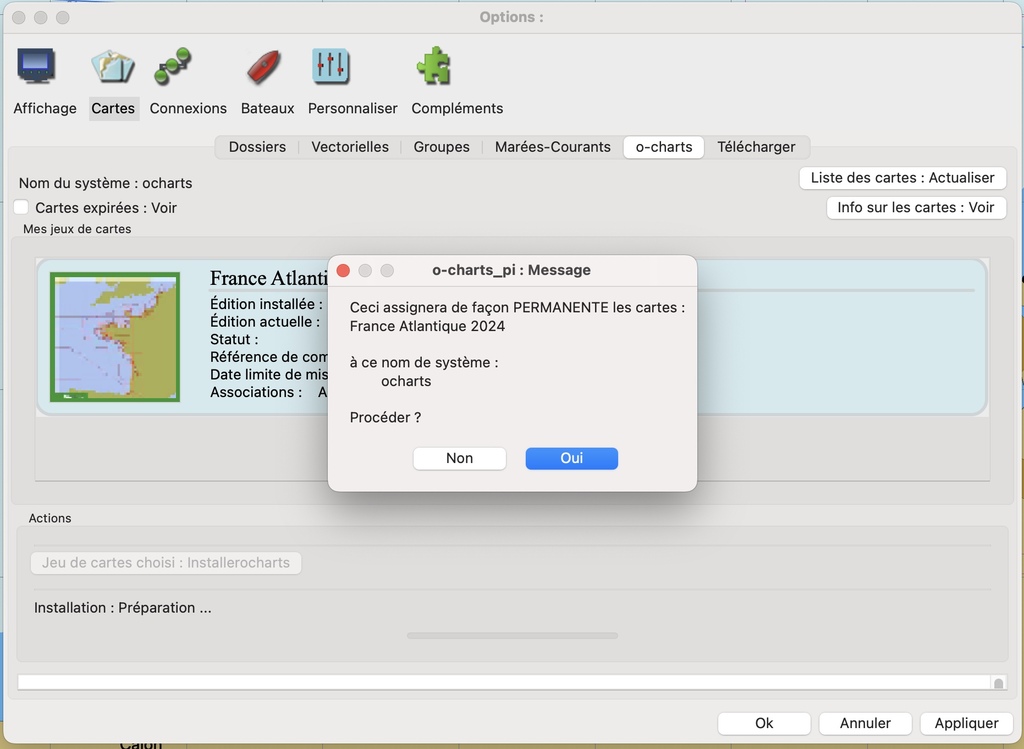Click the 'Statut :' label
Viewport: 1024px width, 749px height.
pos(234,340)
